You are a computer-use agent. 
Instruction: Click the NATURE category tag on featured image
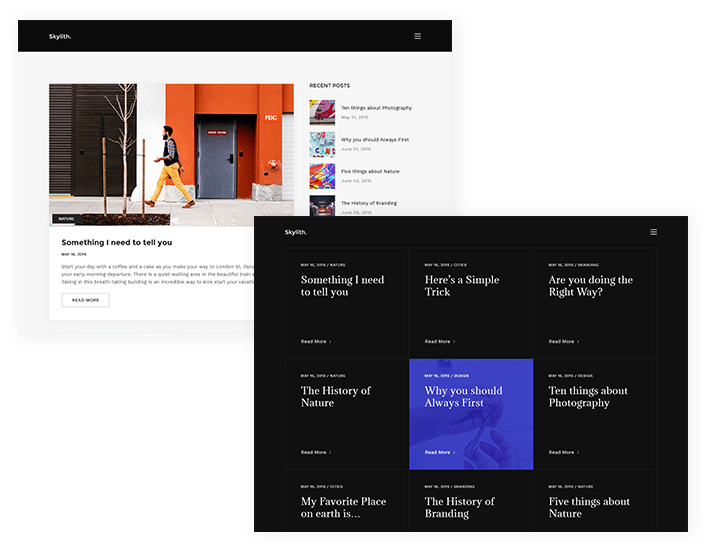(x=66, y=218)
